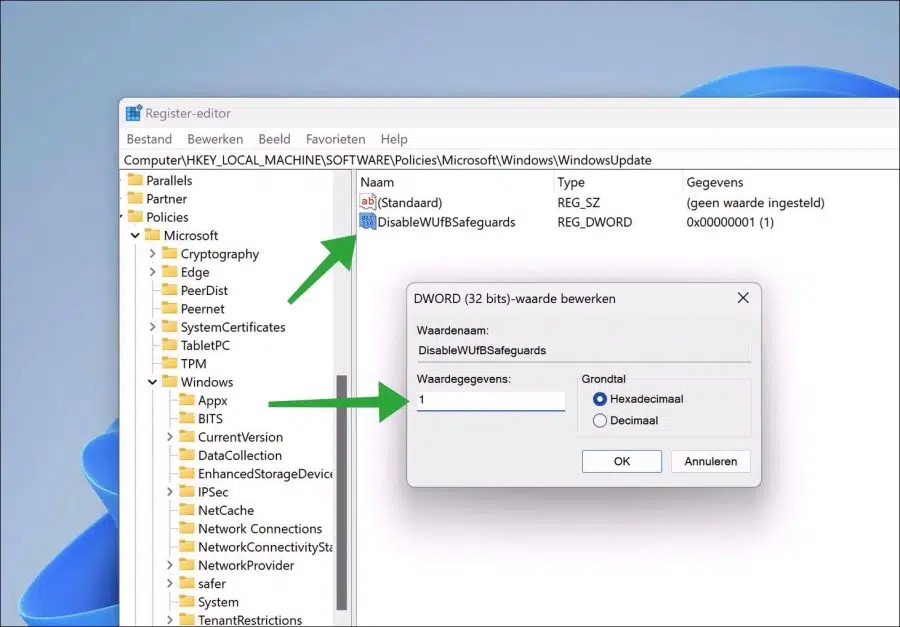
Task: Collapse the Windows key
Action: (x=153, y=382)
